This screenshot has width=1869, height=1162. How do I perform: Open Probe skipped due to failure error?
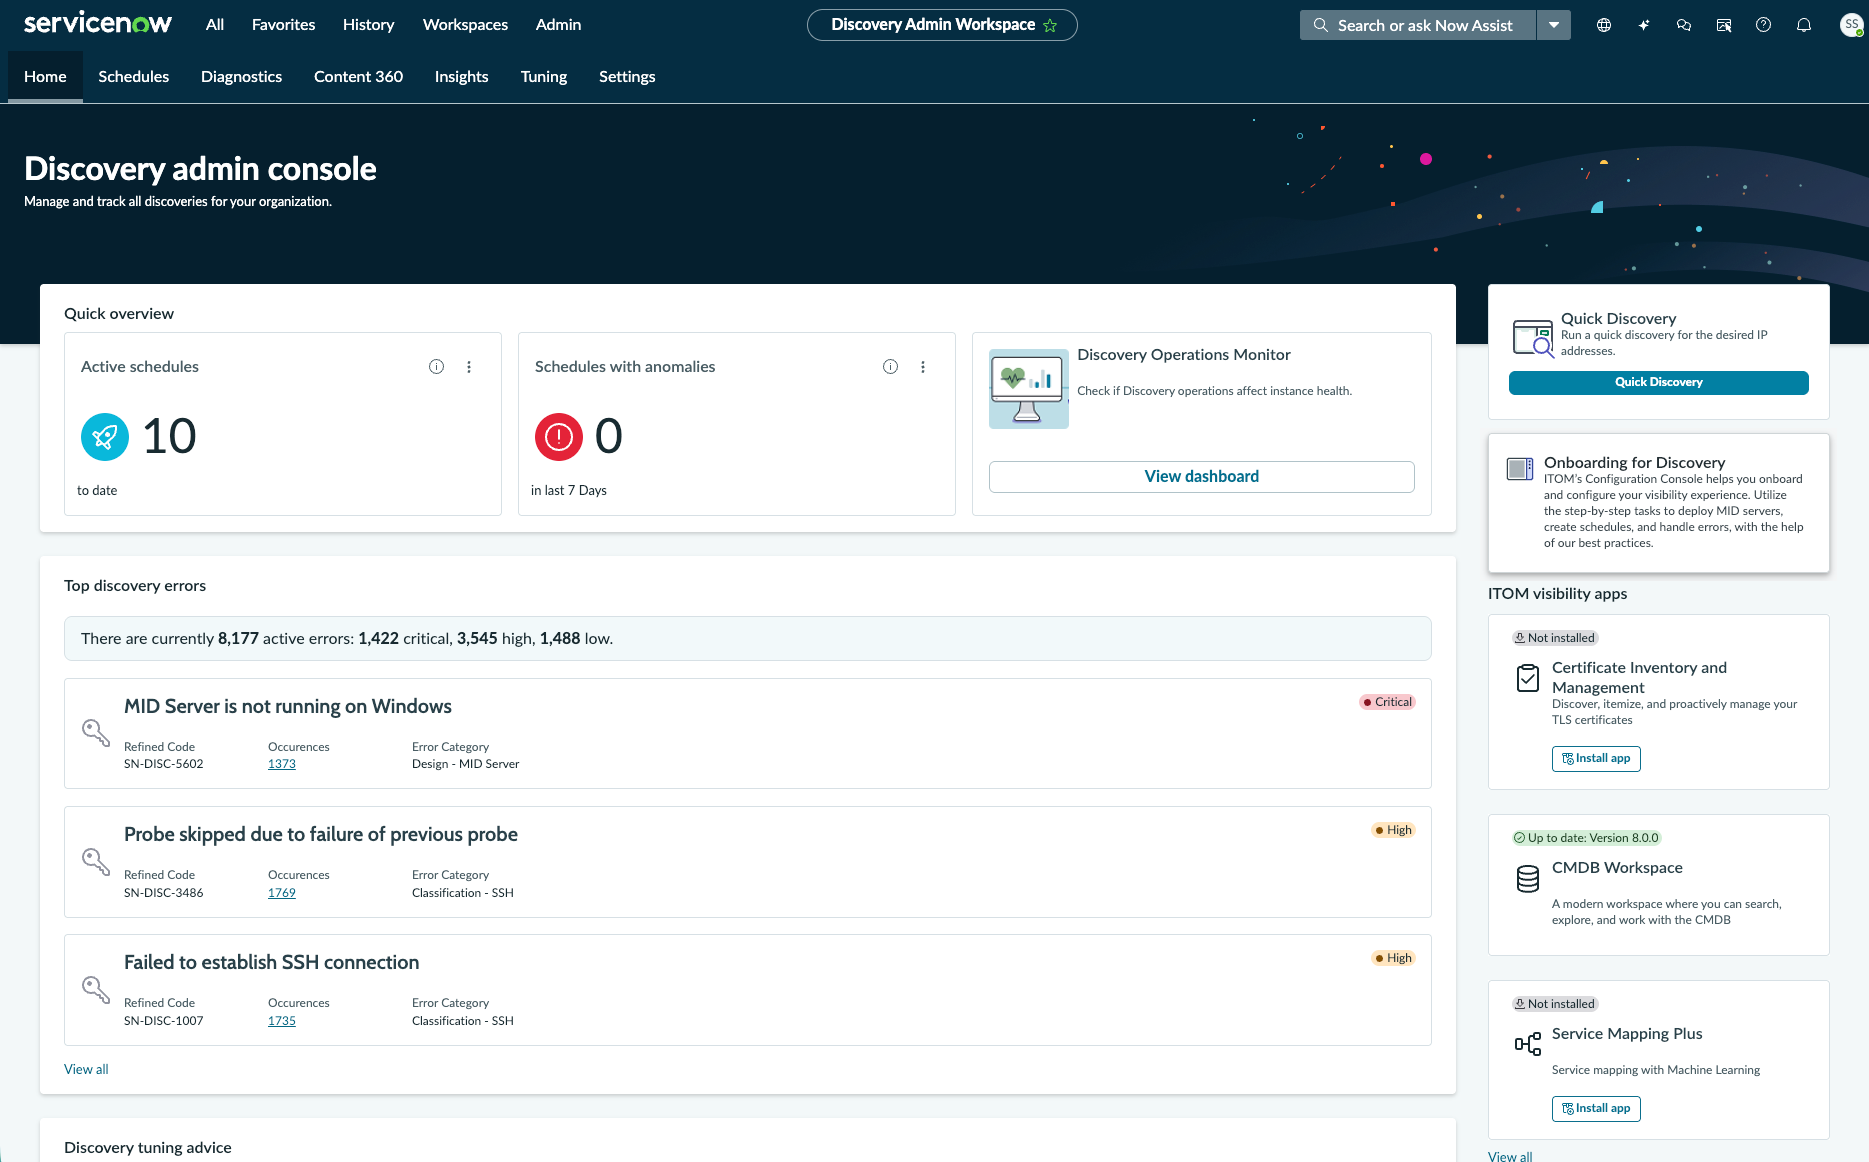coord(321,835)
